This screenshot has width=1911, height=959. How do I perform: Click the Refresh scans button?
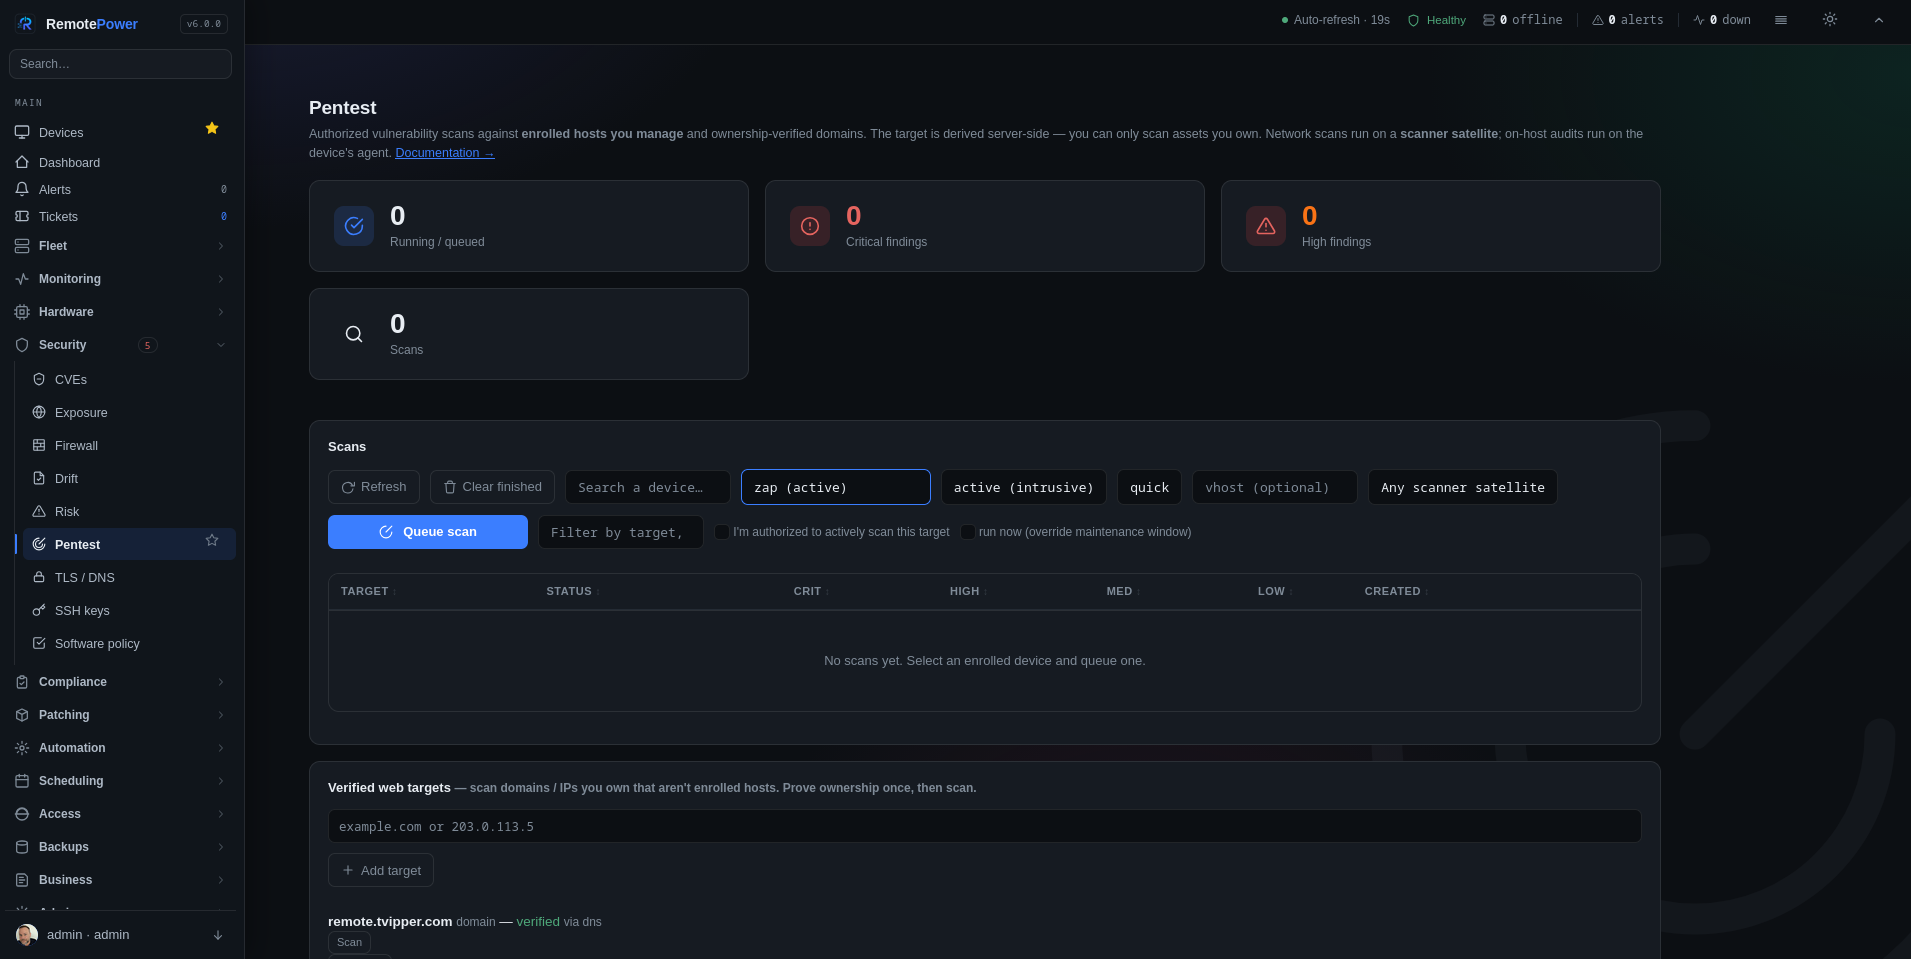pyautogui.click(x=374, y=487)
